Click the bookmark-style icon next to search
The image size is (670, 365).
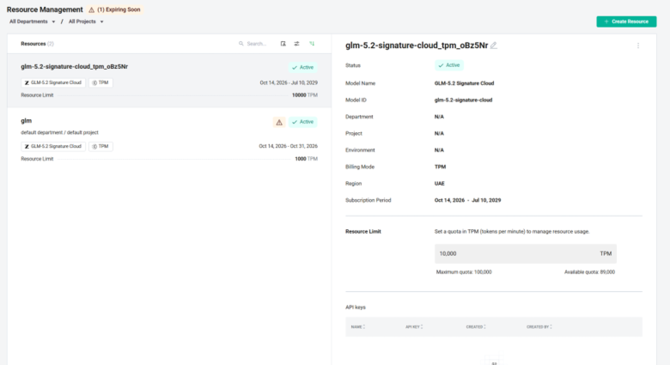point(283,44)
